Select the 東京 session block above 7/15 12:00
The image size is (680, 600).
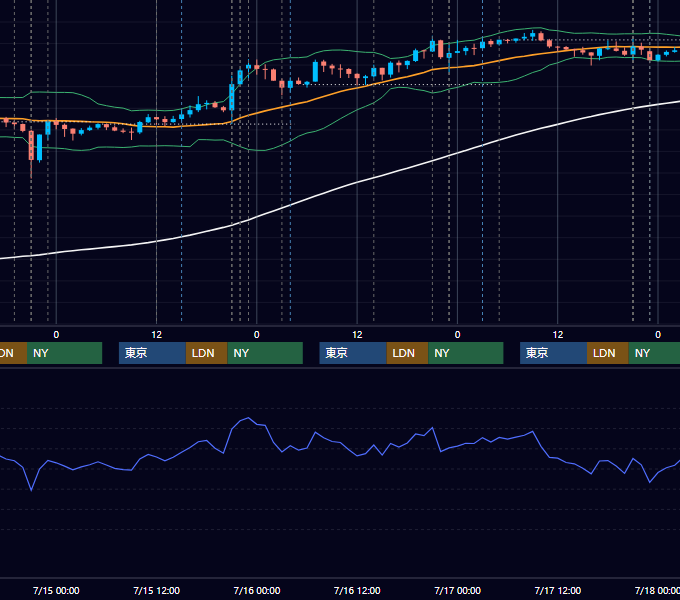tap(152, 353)
